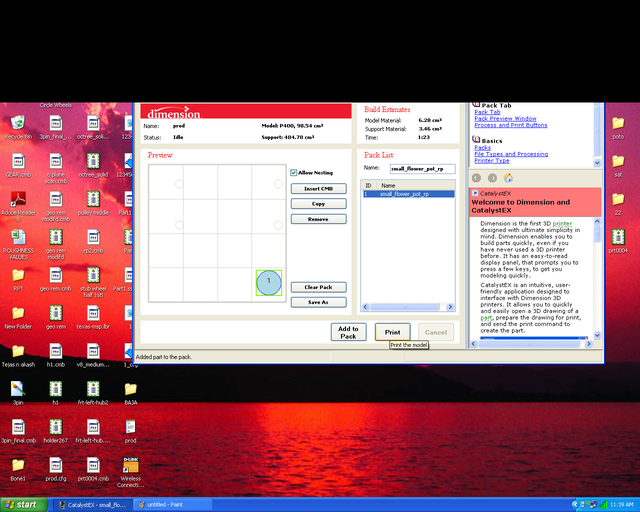The image size is (640, 512).
Task: Click the ID column header in Pack List
Action: (x=369, y=185)
